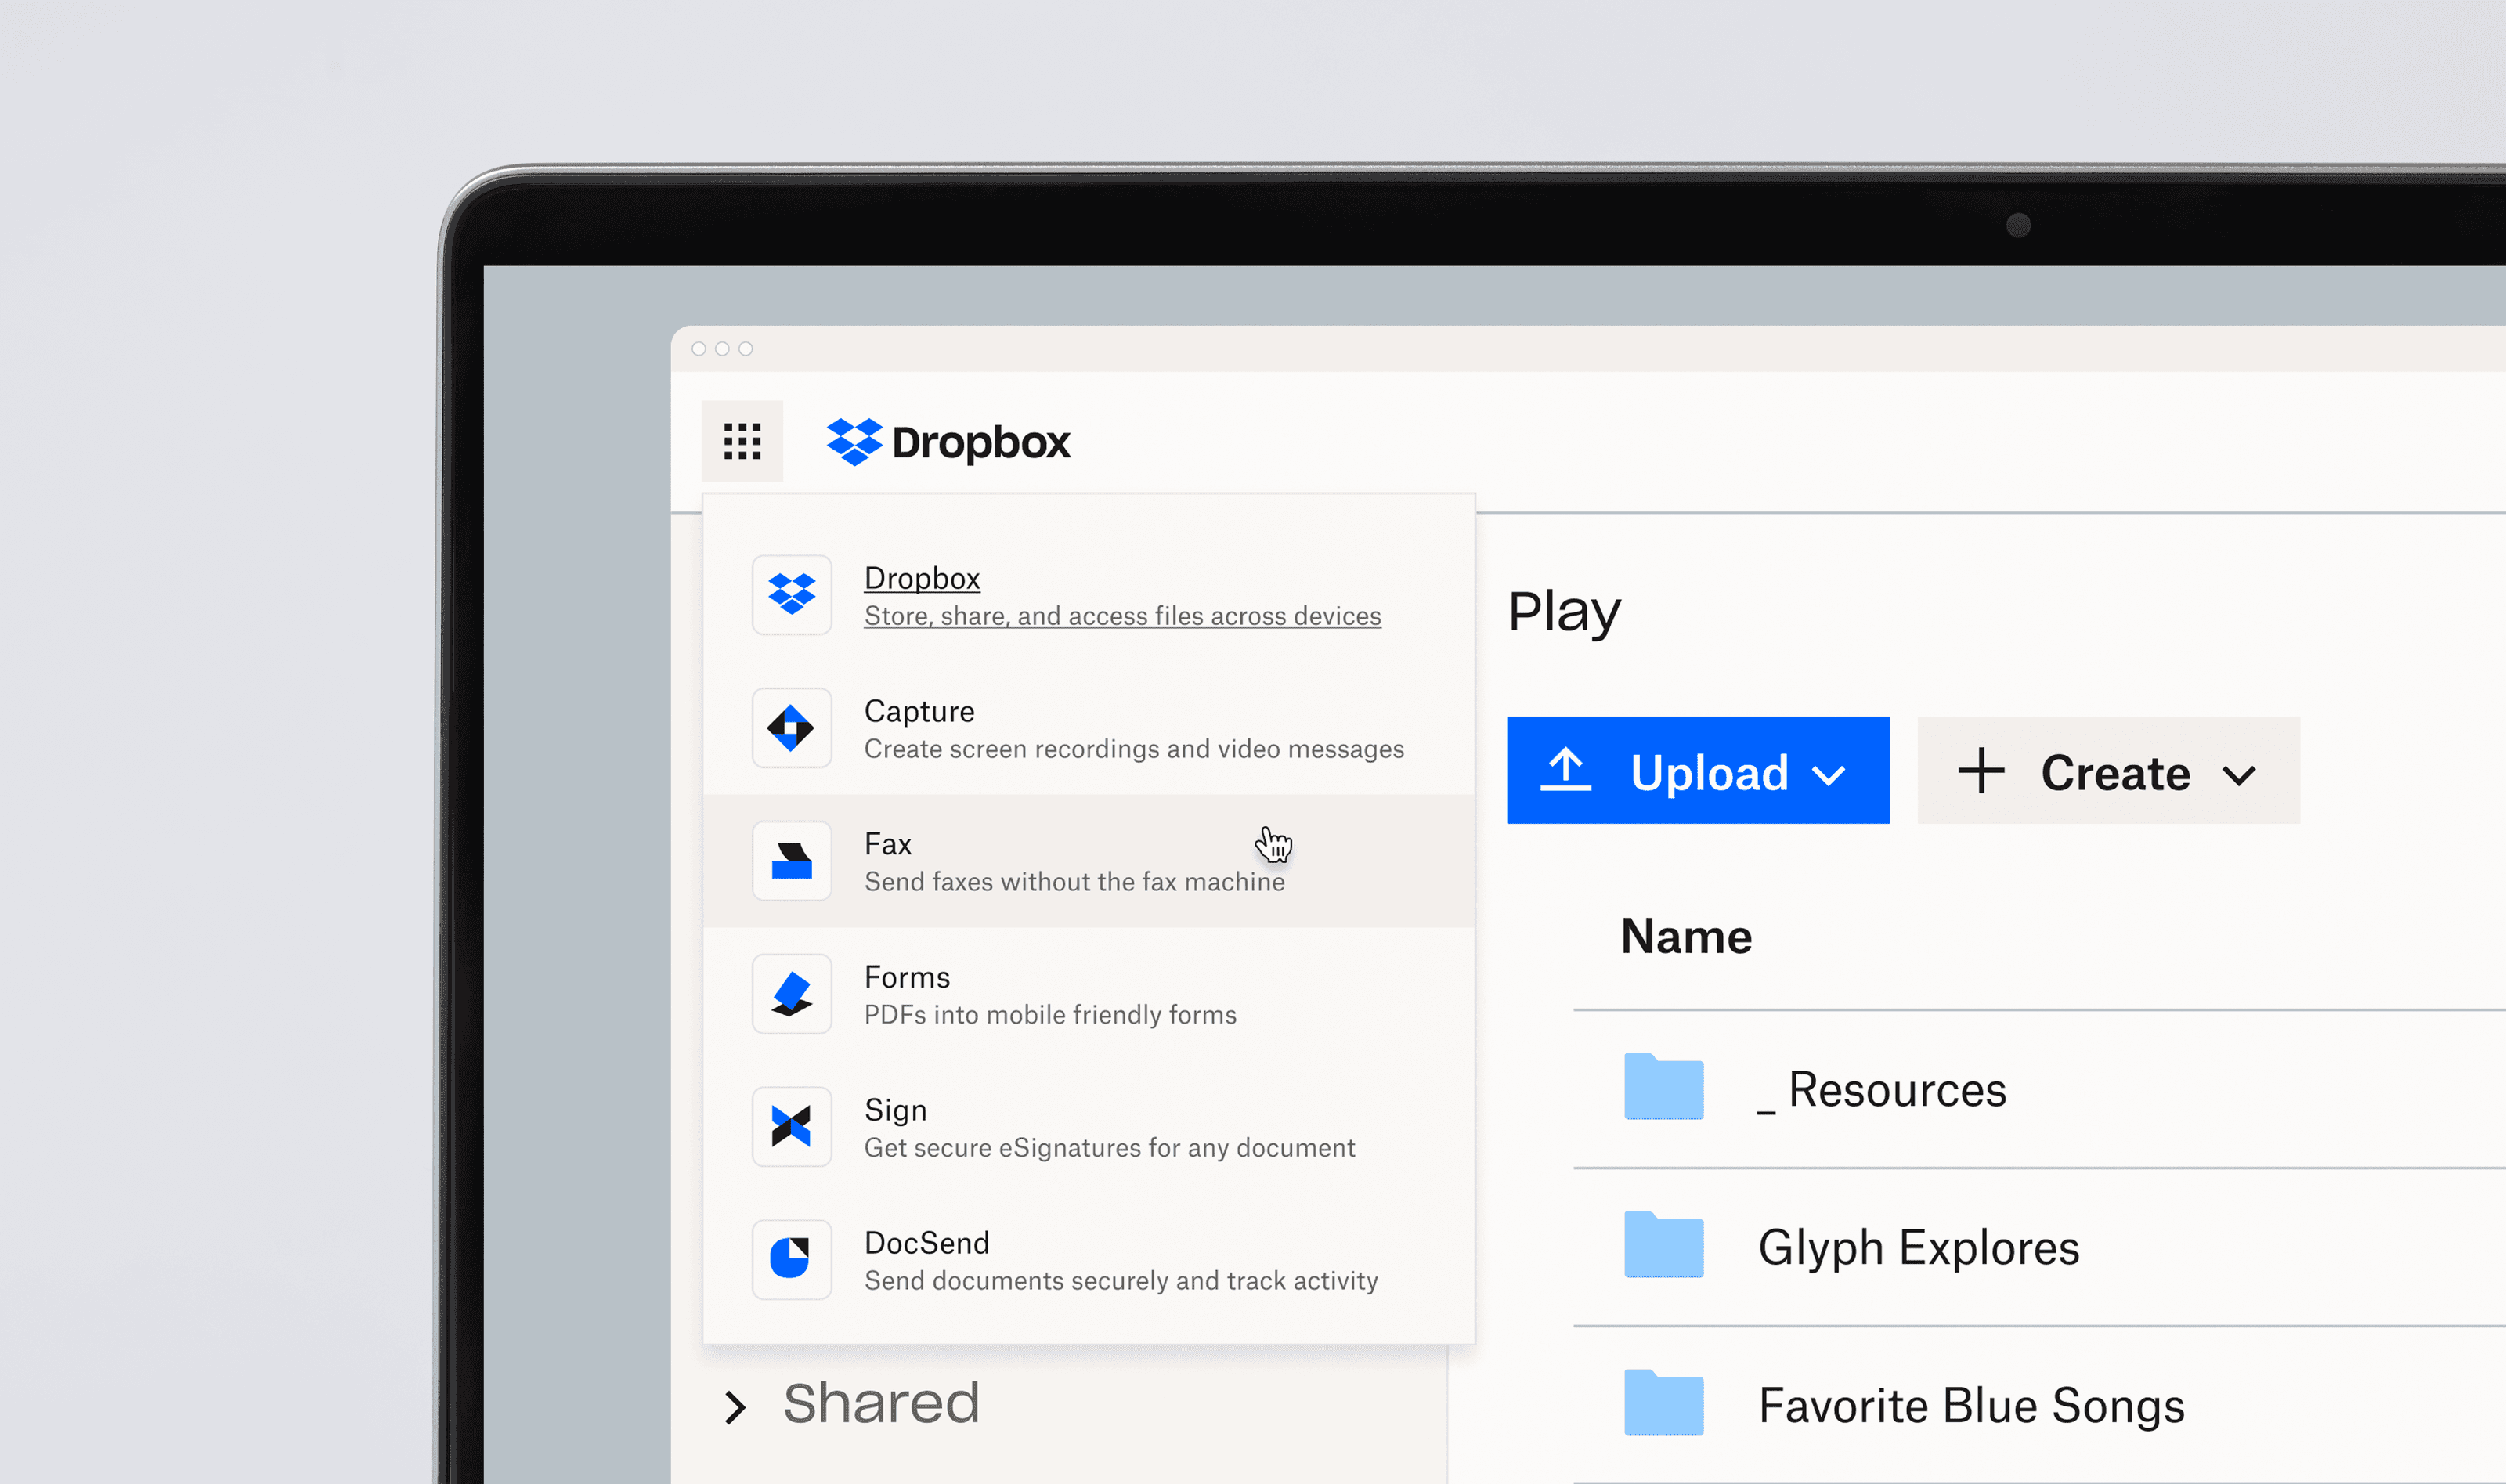
Task: Click the Fax app icon
Action: [x=791, y=861]
